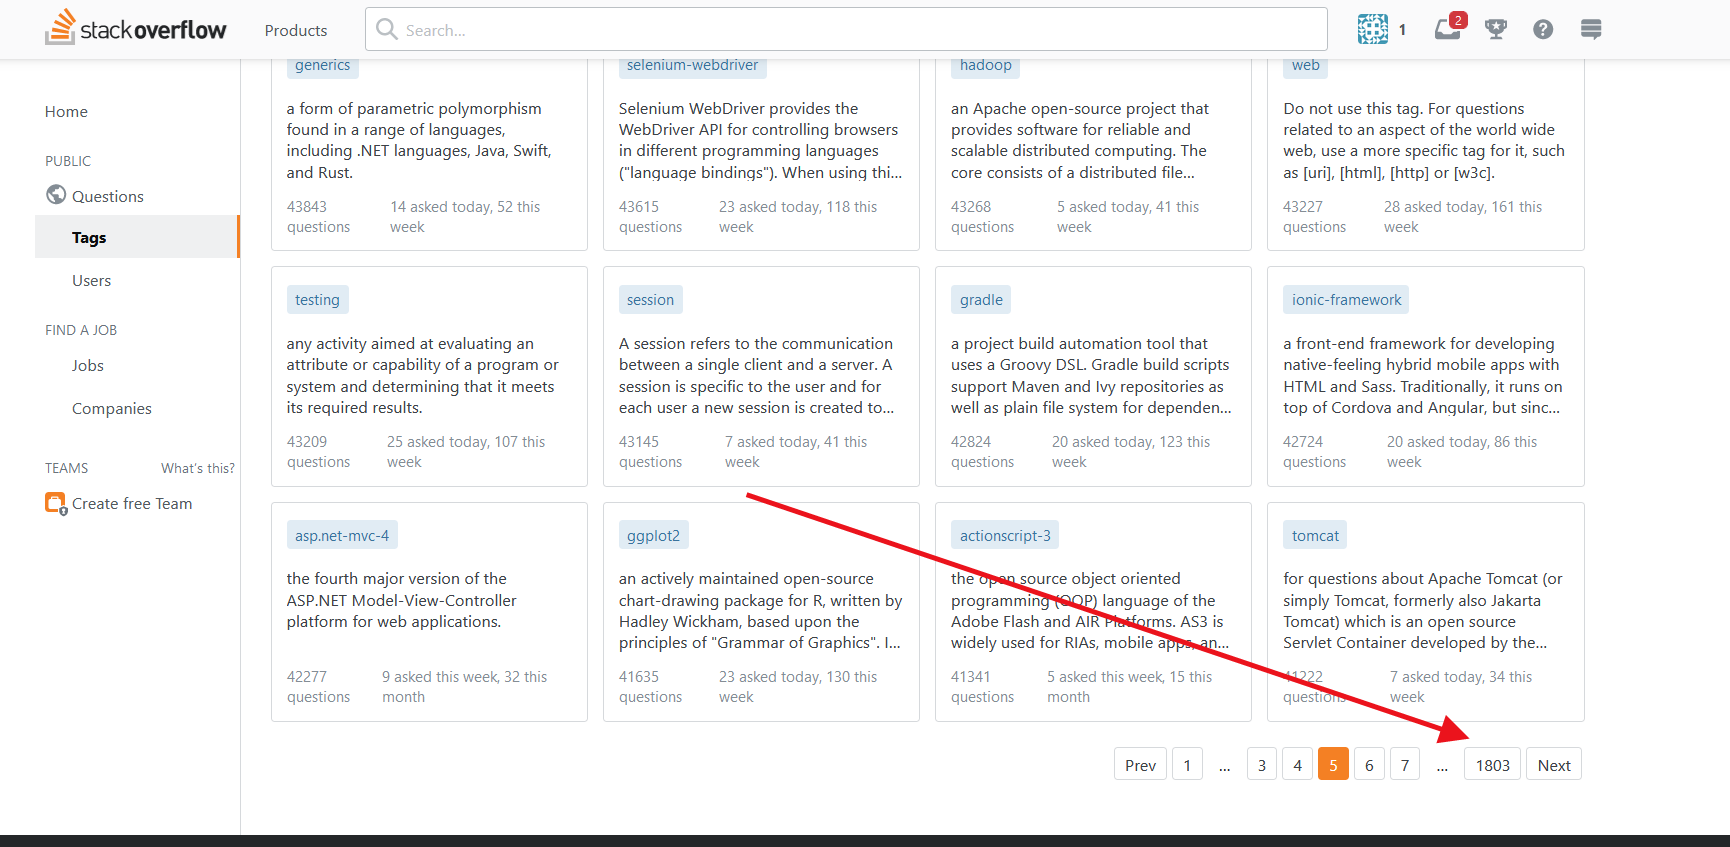Click the What's this? link

pos(198,468)
